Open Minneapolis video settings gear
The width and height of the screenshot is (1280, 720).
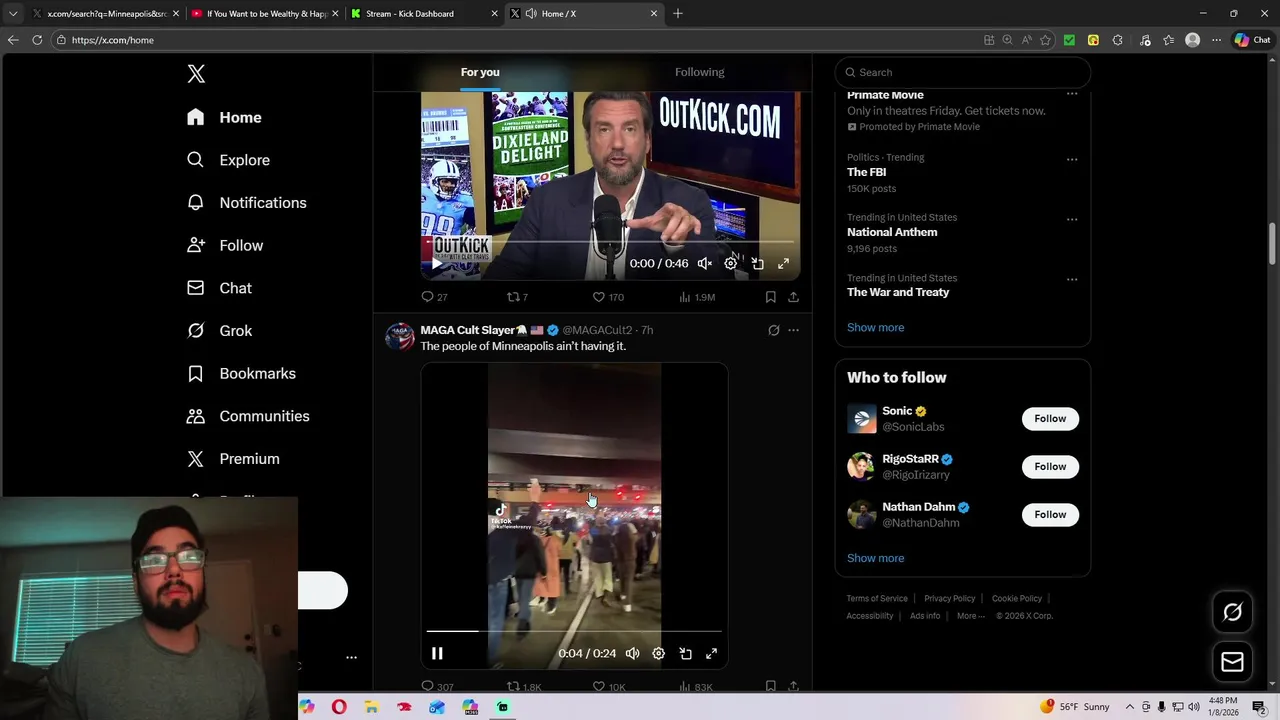[658, 653]
